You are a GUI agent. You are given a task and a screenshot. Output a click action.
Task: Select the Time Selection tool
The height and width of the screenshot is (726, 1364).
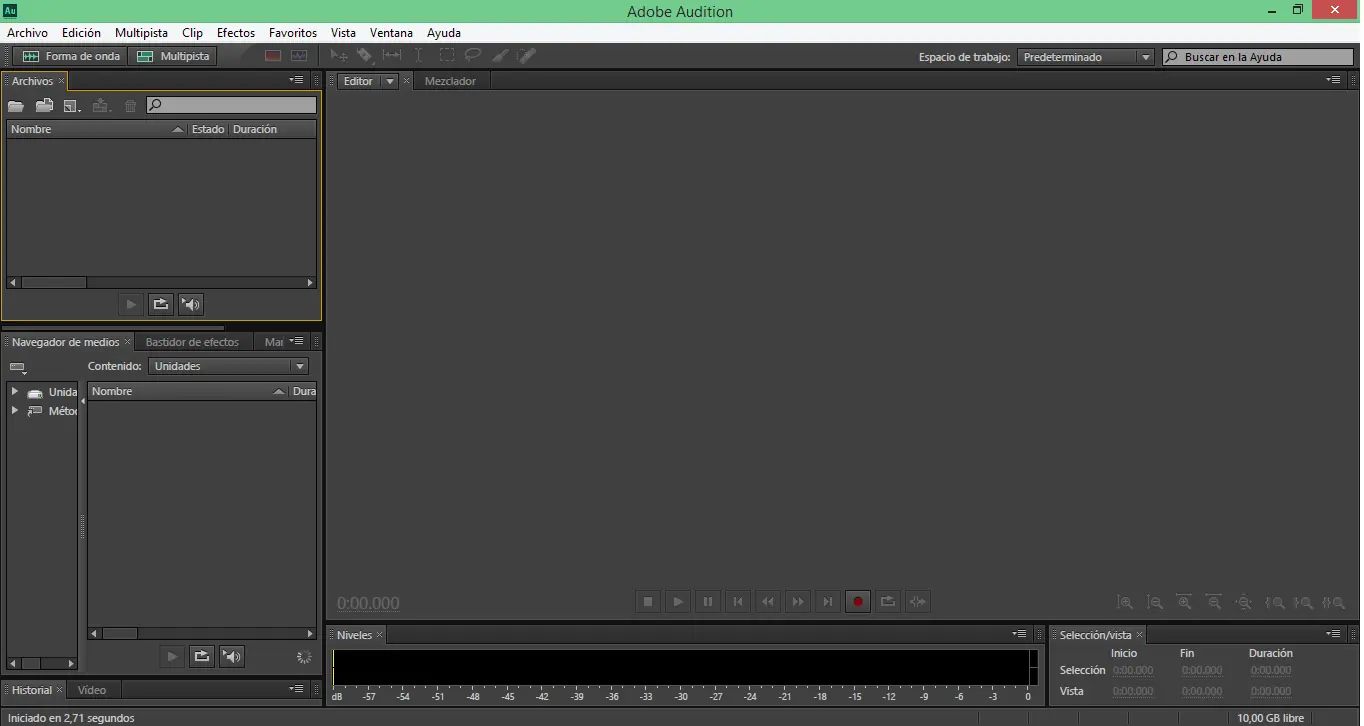[419, 56]
